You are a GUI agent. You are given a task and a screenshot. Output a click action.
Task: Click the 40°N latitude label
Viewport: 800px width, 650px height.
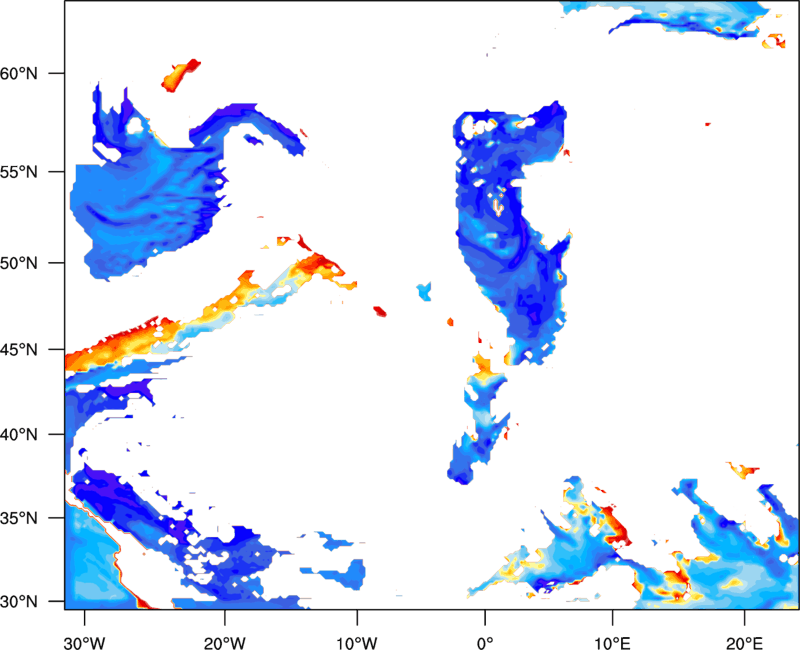[x=18, y=435]
